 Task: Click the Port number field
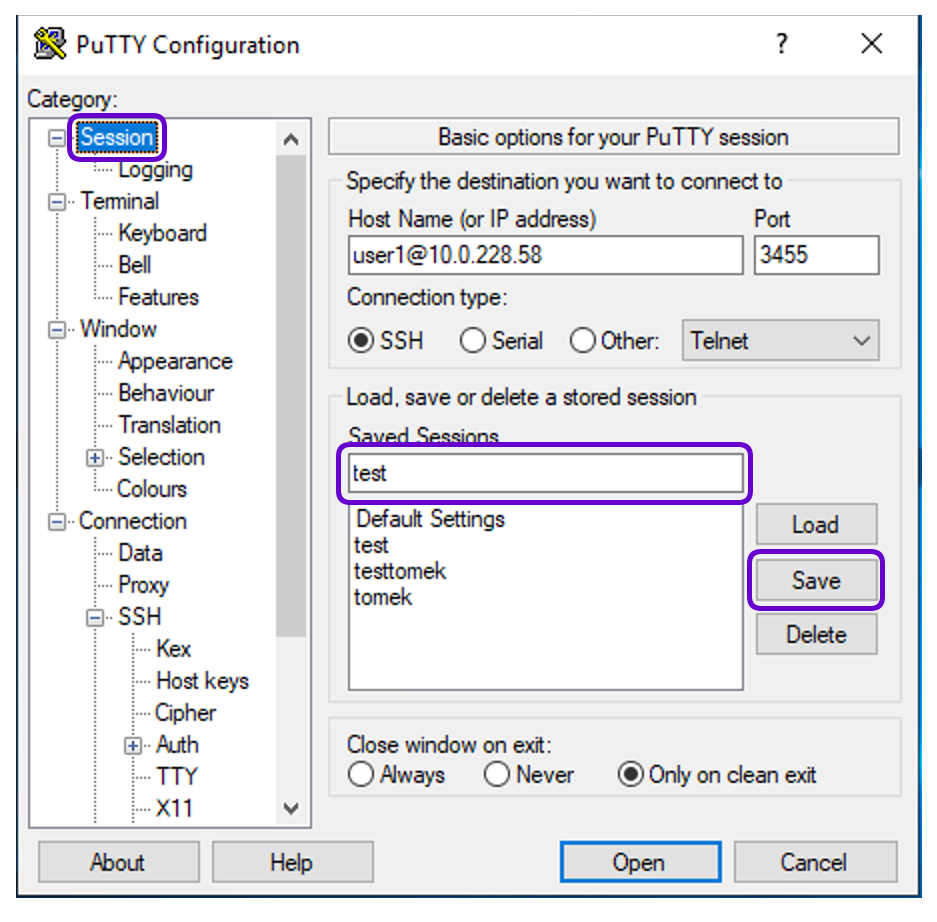pos(816,255)
